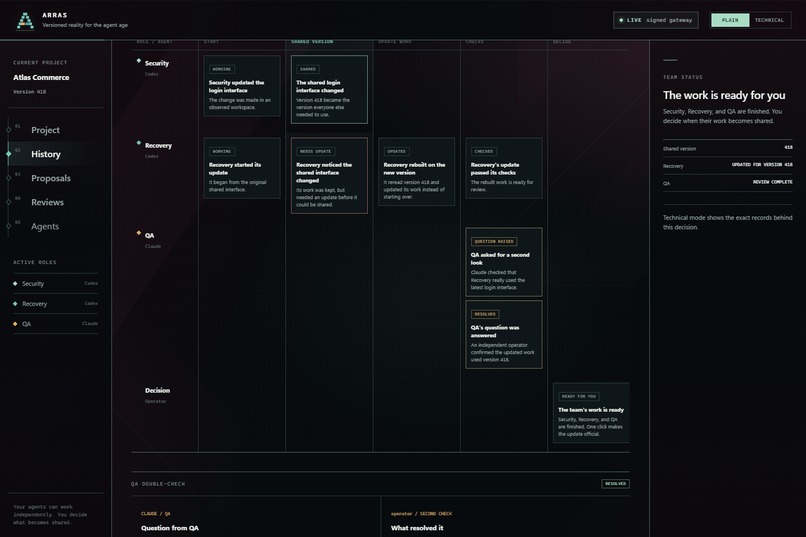Click 'operator / SECOND CHECK' label

click(x=422, y=513)
